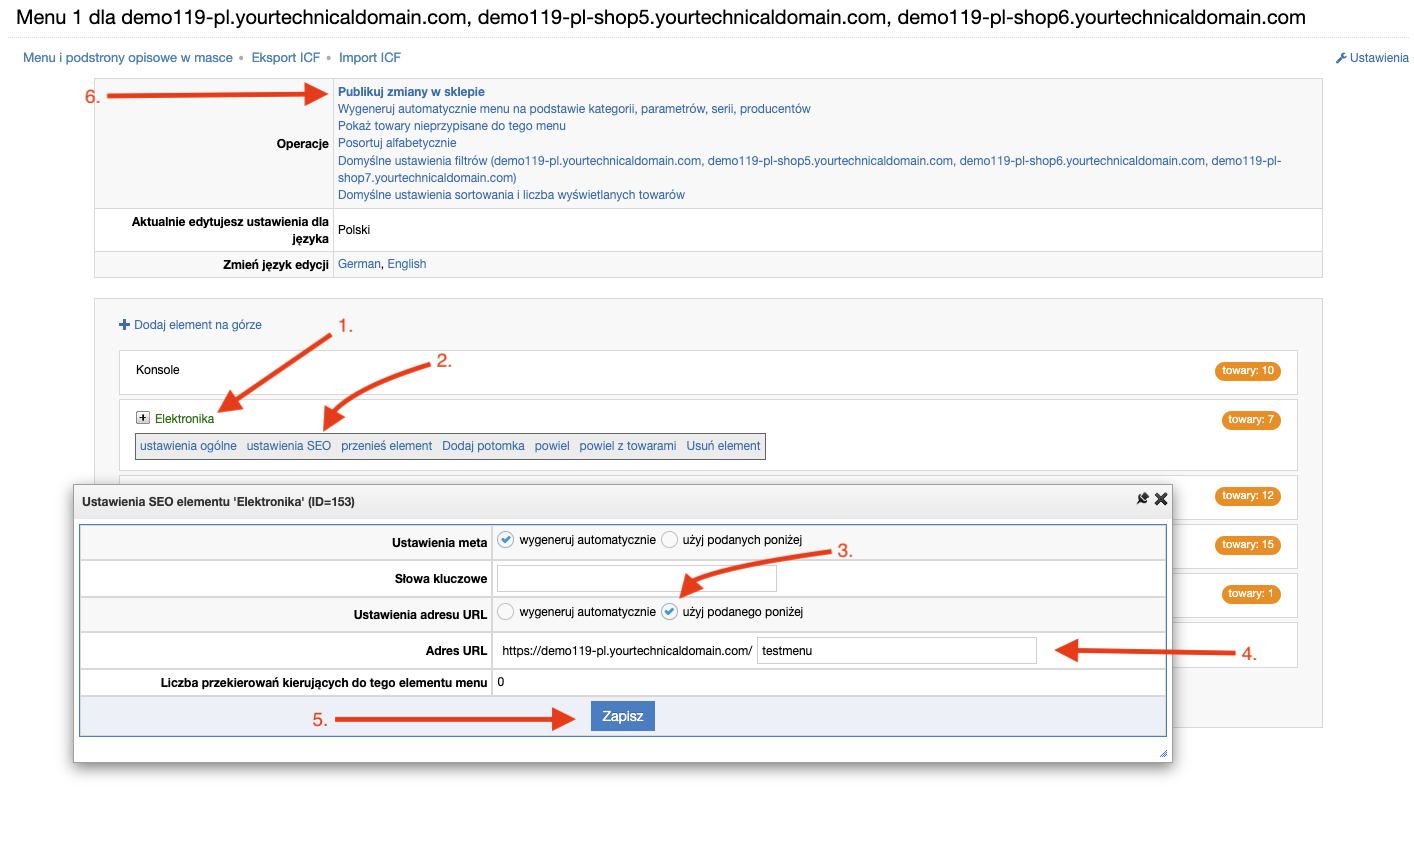Open Domyślne ustawienia sortowania link
Viewport: 1414px width, 855px height.
tap(511, 195)
